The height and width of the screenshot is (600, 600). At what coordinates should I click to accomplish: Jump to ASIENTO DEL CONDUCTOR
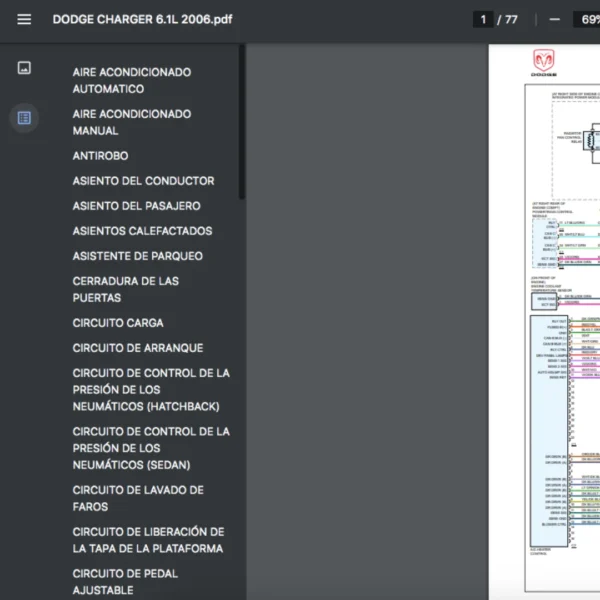[143, 181]
